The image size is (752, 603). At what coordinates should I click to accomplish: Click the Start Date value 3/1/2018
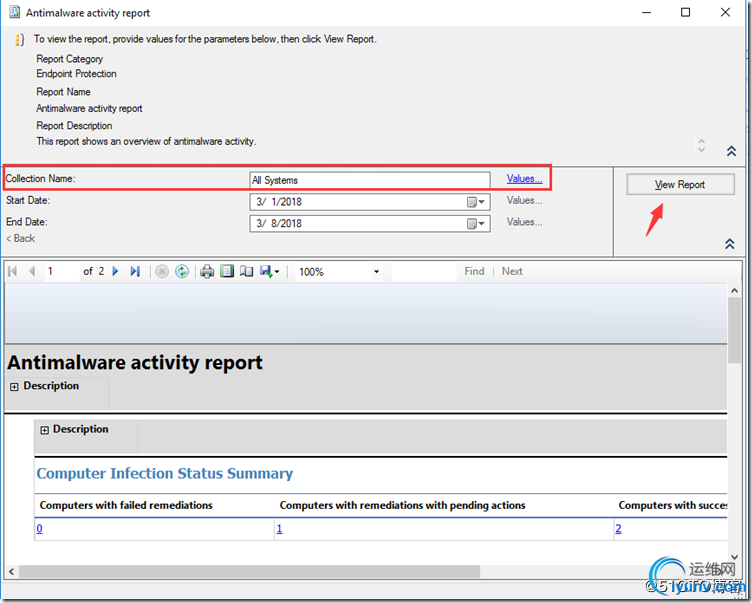click(279, 202)
